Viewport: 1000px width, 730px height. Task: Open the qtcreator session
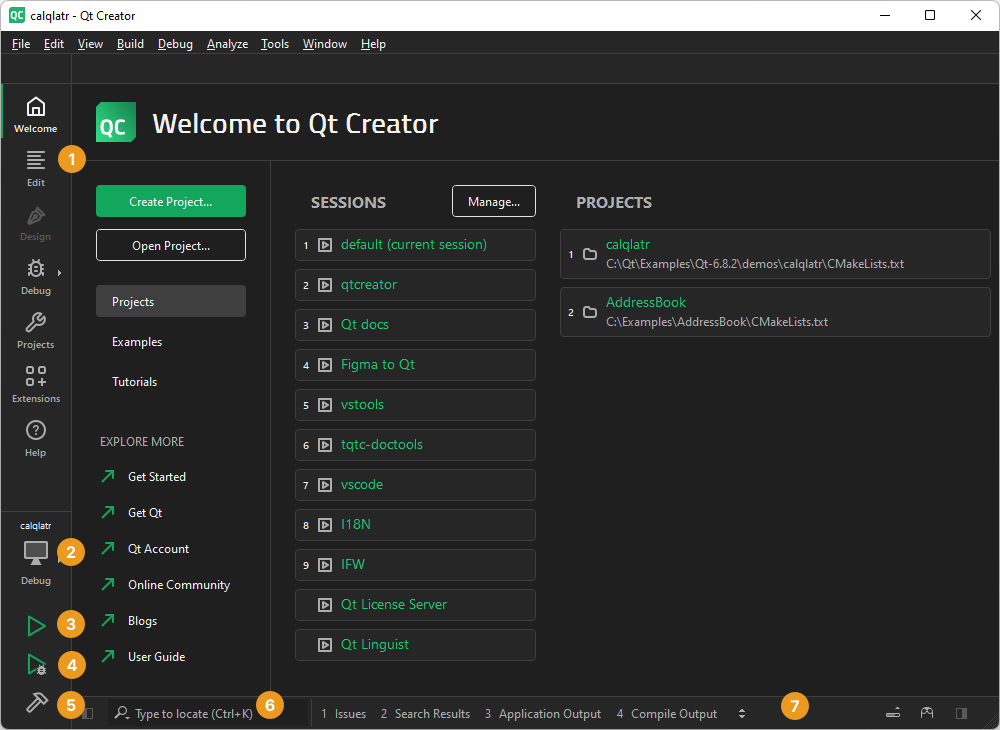click(x=415, y=285)
